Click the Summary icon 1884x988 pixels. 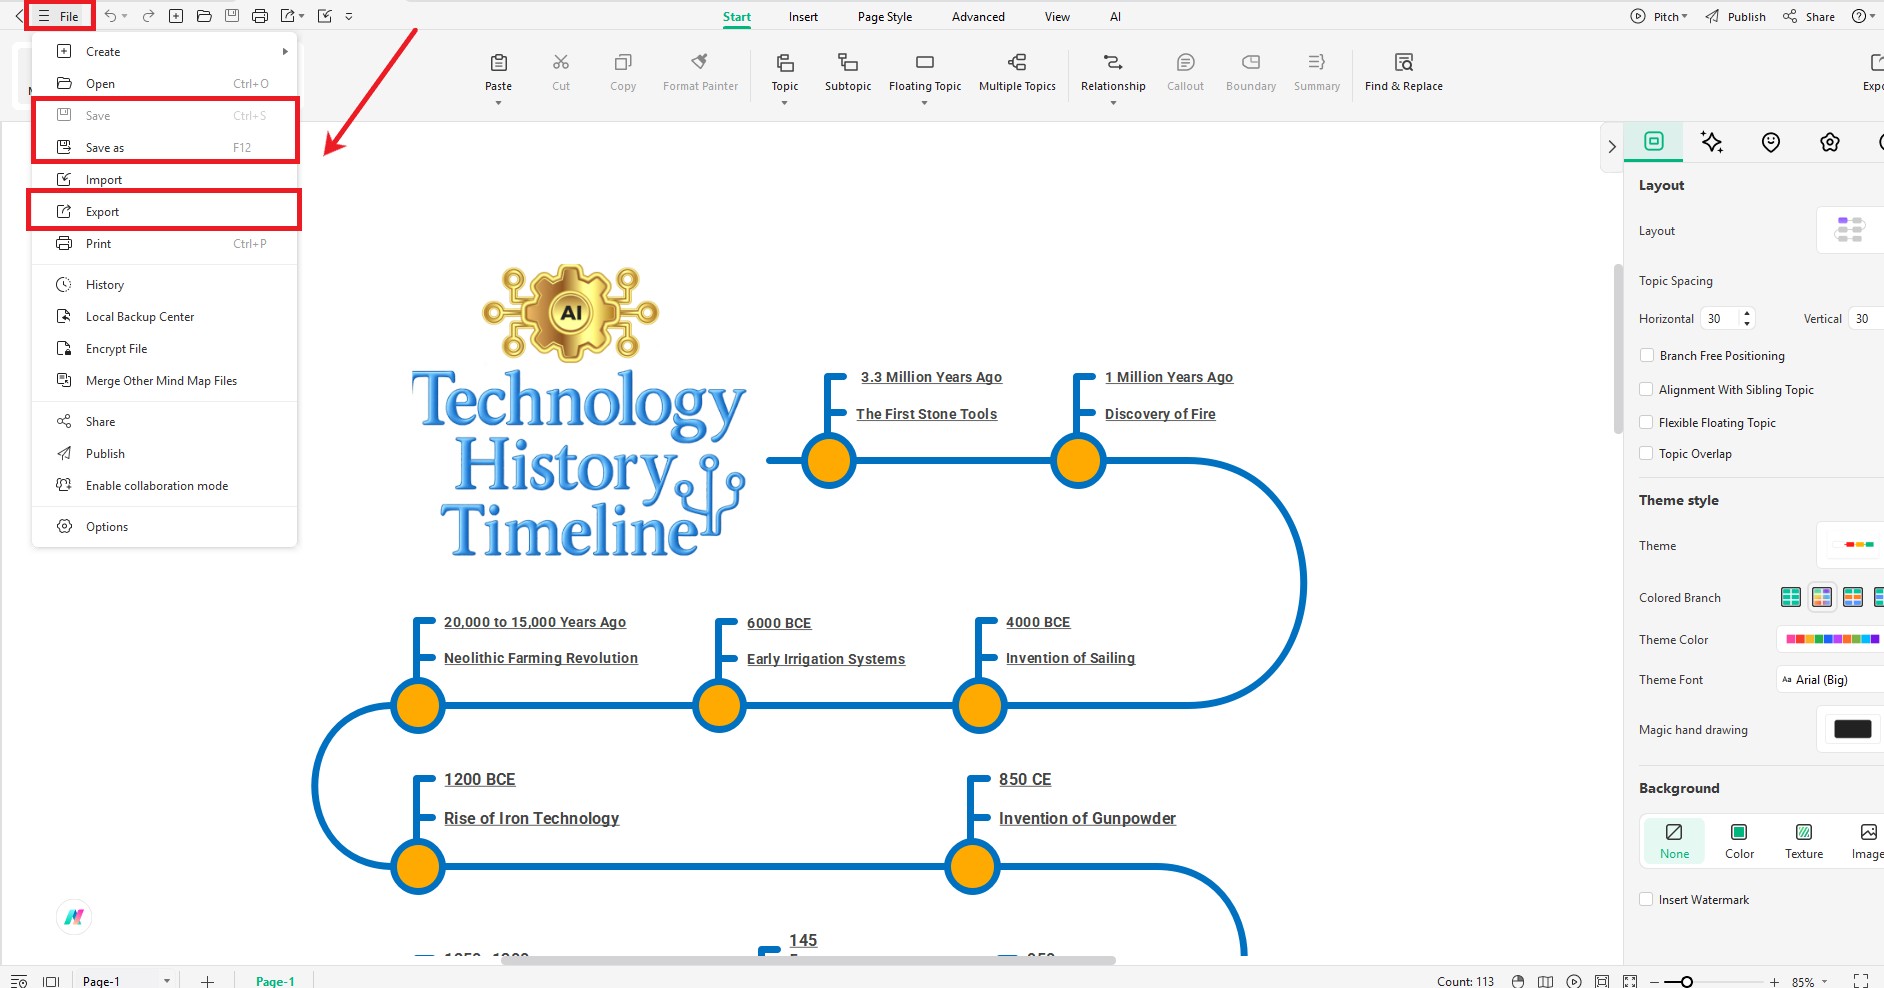point(1317,62)
